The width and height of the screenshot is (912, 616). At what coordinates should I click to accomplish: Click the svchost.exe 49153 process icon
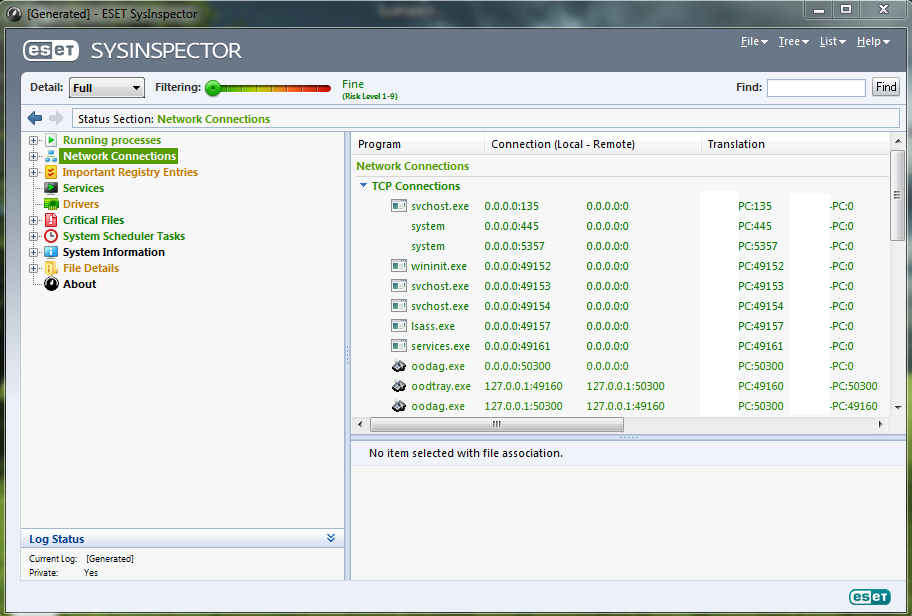coord(398,286)
